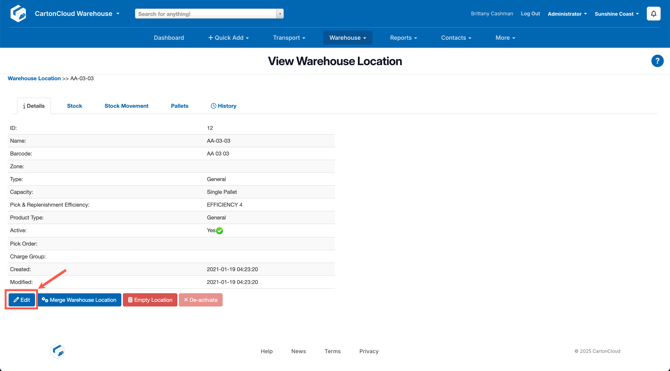Click the View Warehouse Location heading
Screen dimensions: 670x371
click(x=335, y=61)
